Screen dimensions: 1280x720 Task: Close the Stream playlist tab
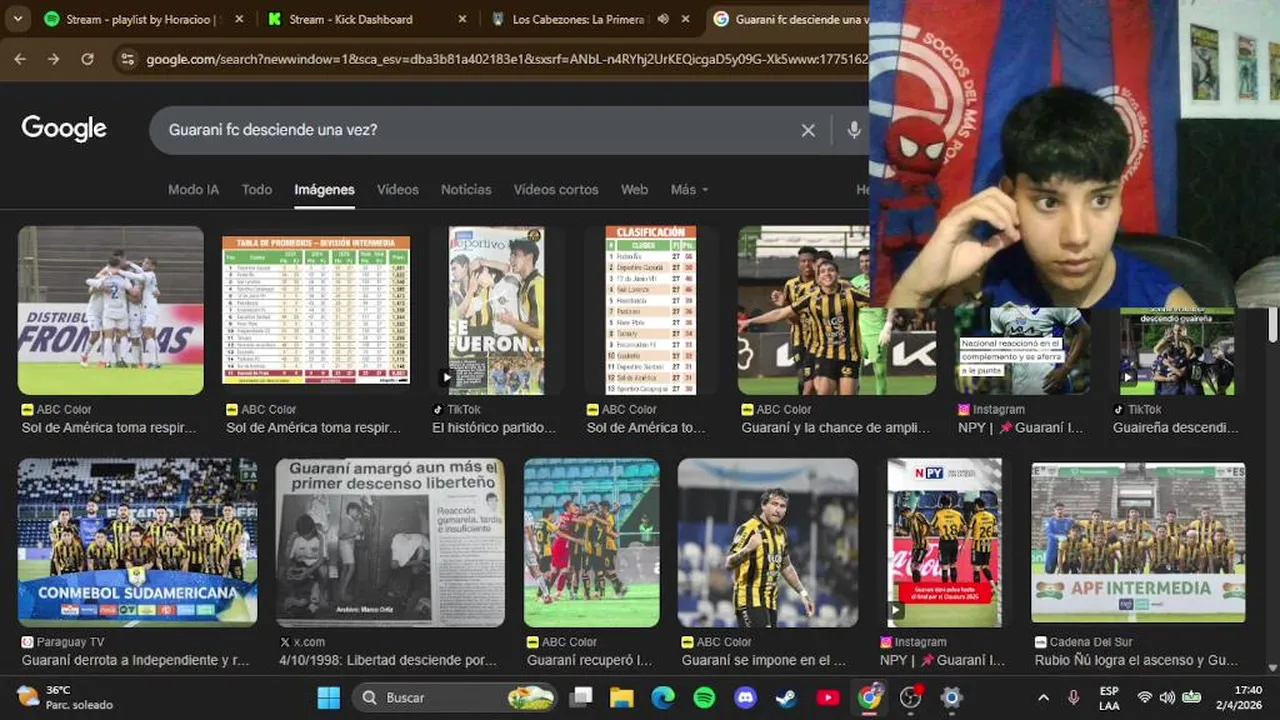pos(239,19)
